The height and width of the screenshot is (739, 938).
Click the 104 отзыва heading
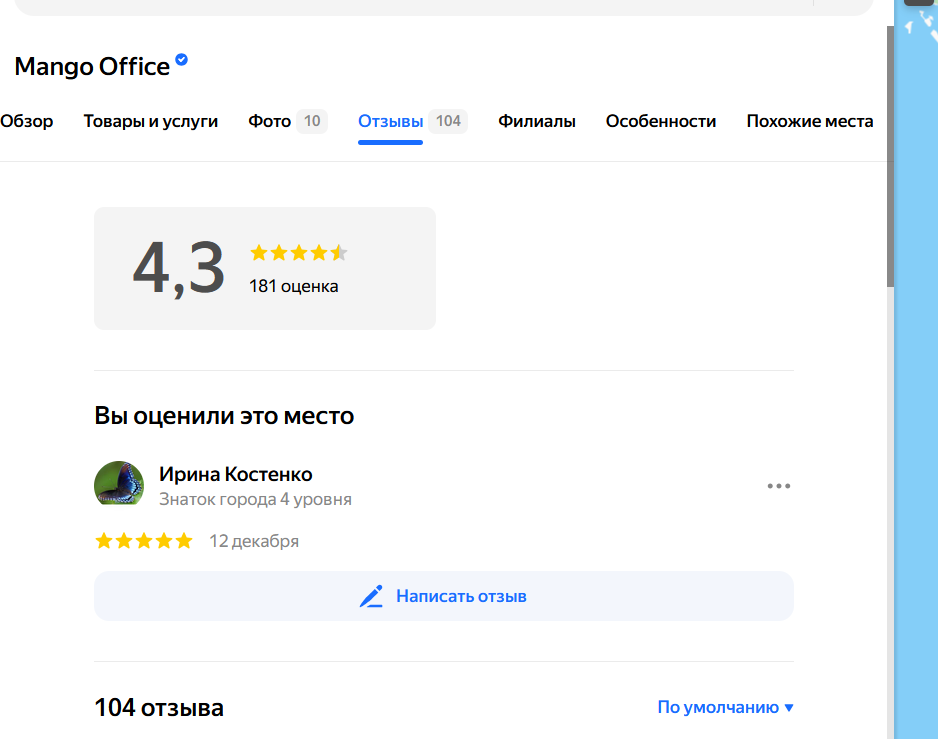tap(159, 707)
